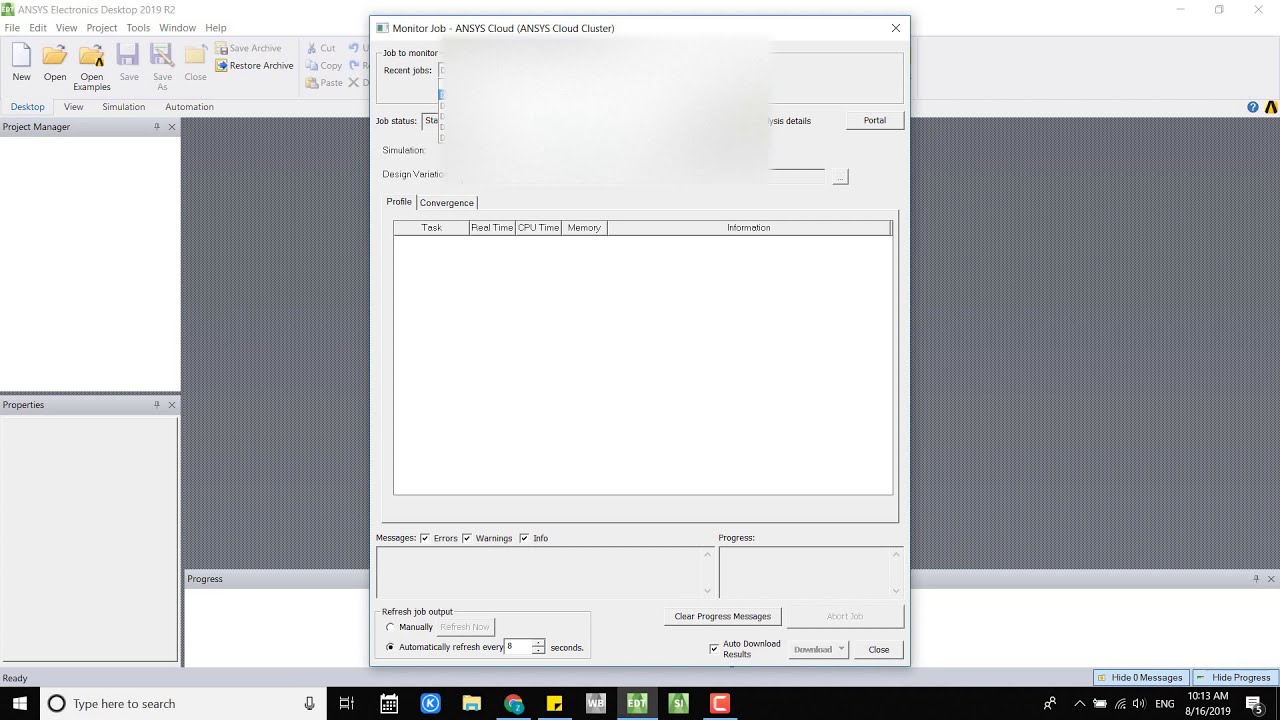
Task: Open Chrome from the taskbar
Action: pos(513,703)
